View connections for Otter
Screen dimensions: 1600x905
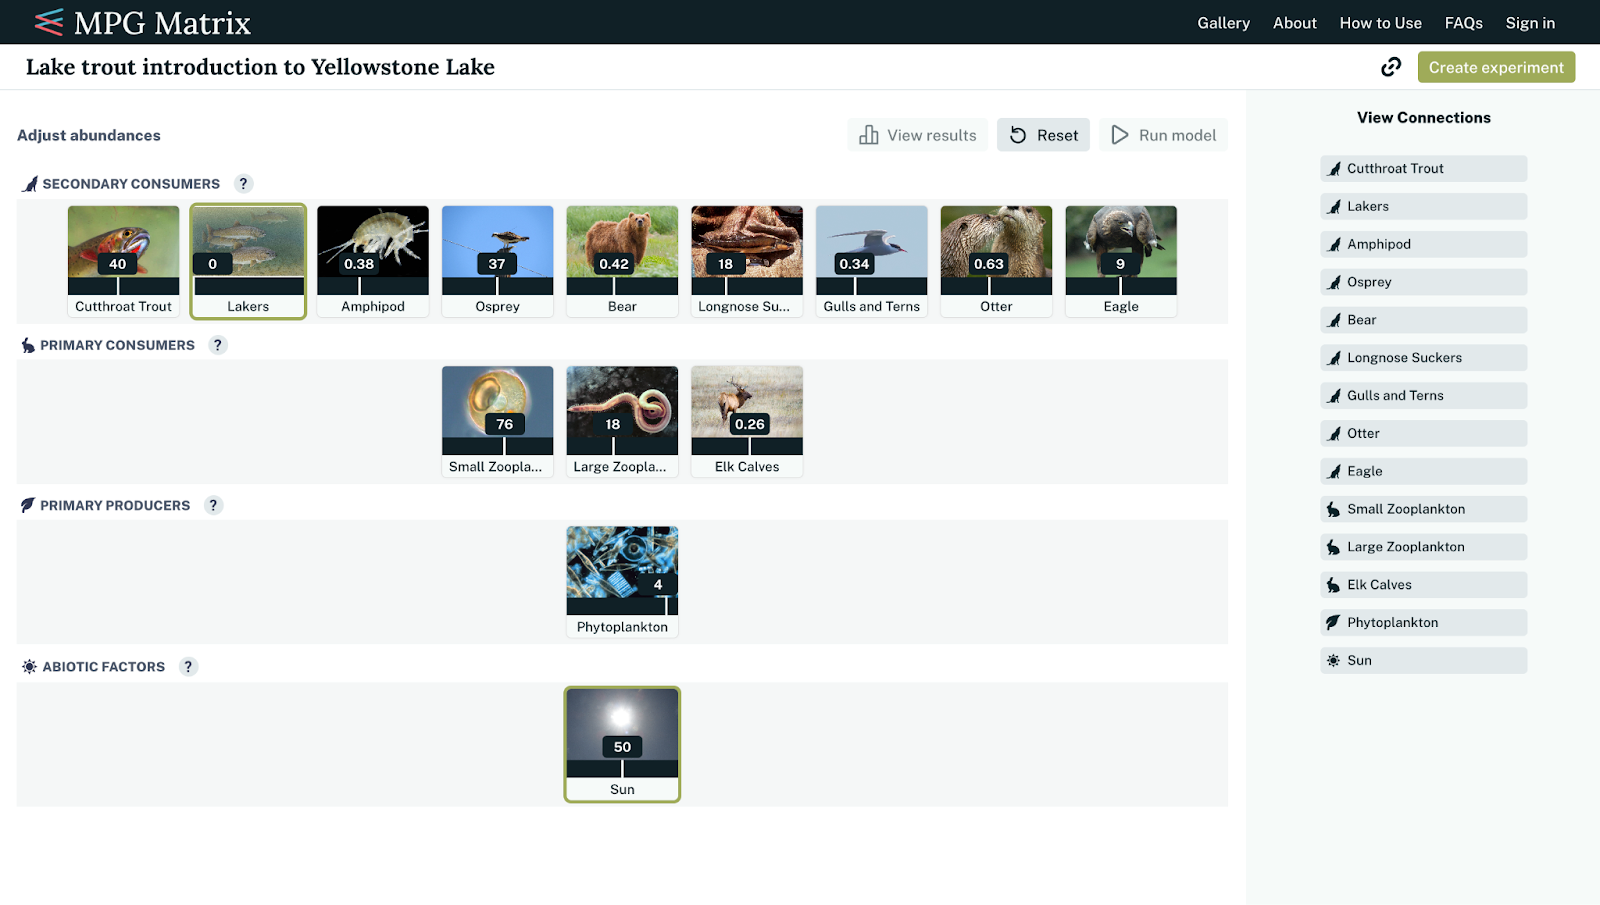[x=1424, y=434]
